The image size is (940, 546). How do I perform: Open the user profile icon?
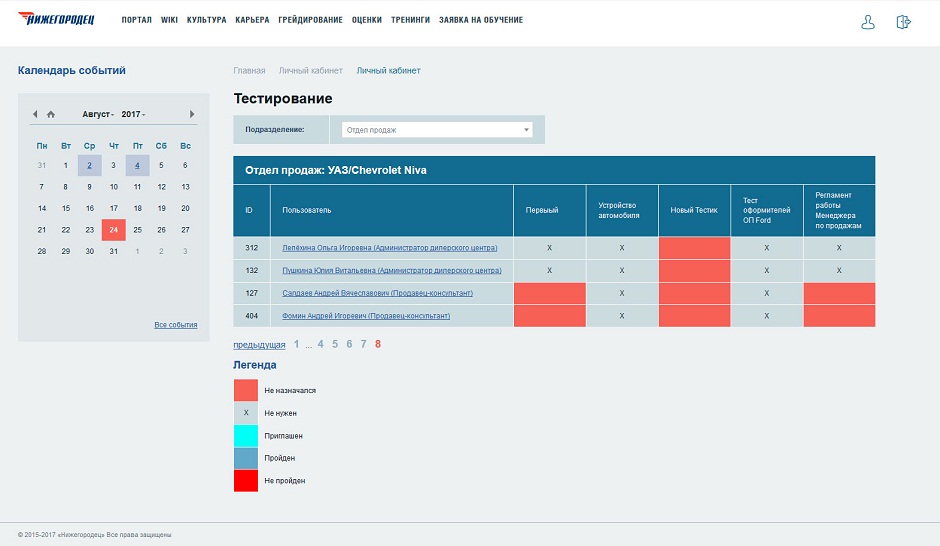(867, 22)
